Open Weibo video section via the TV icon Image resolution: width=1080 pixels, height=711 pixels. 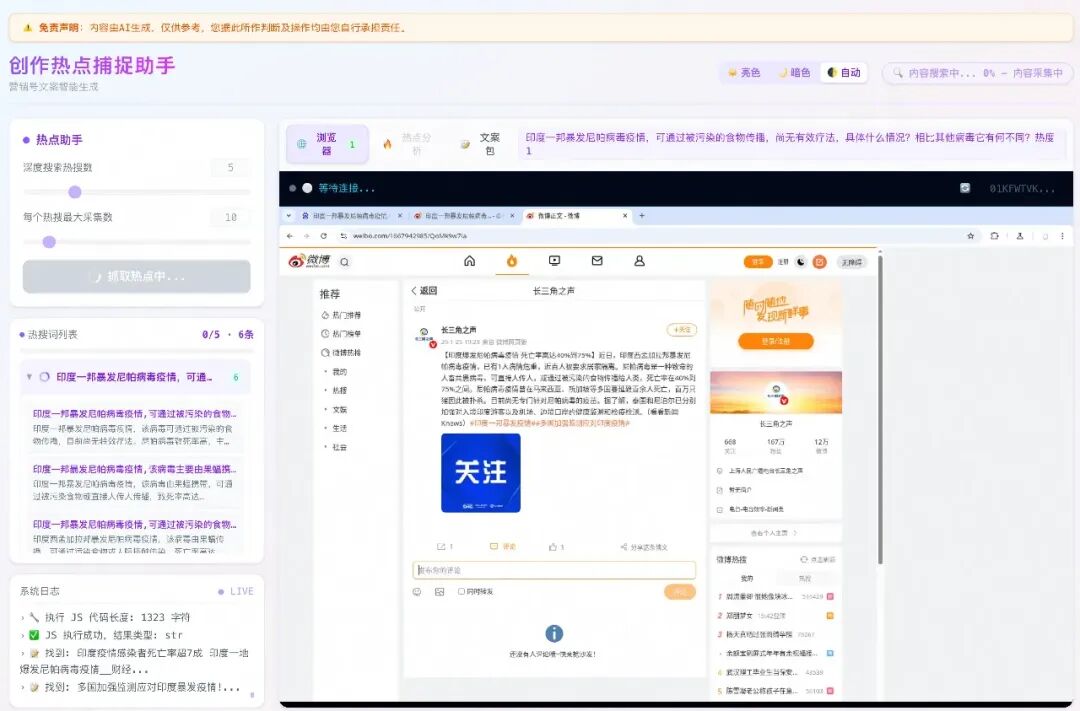(x=555, y=260)
